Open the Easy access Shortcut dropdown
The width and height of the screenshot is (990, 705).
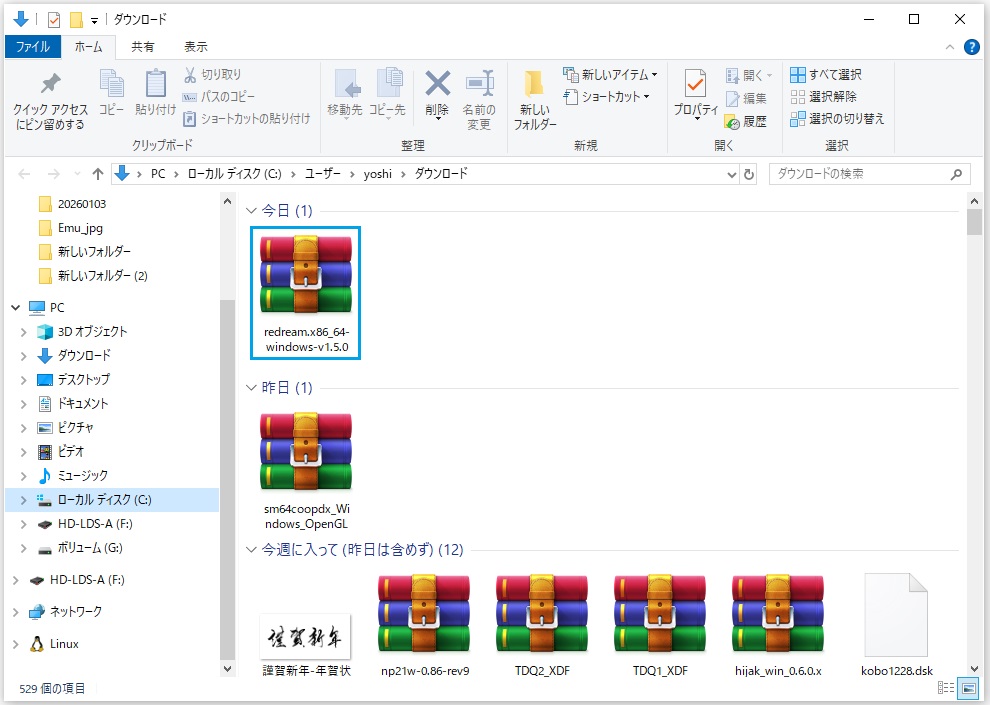[607, 97]
